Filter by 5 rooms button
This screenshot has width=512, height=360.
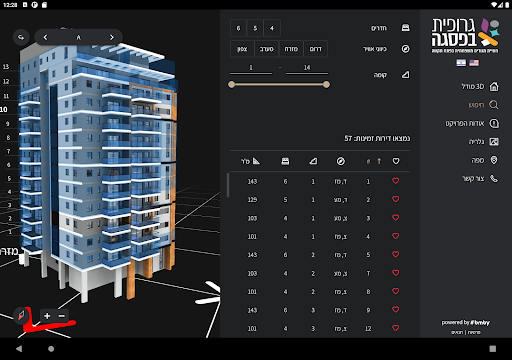(255, 28)
